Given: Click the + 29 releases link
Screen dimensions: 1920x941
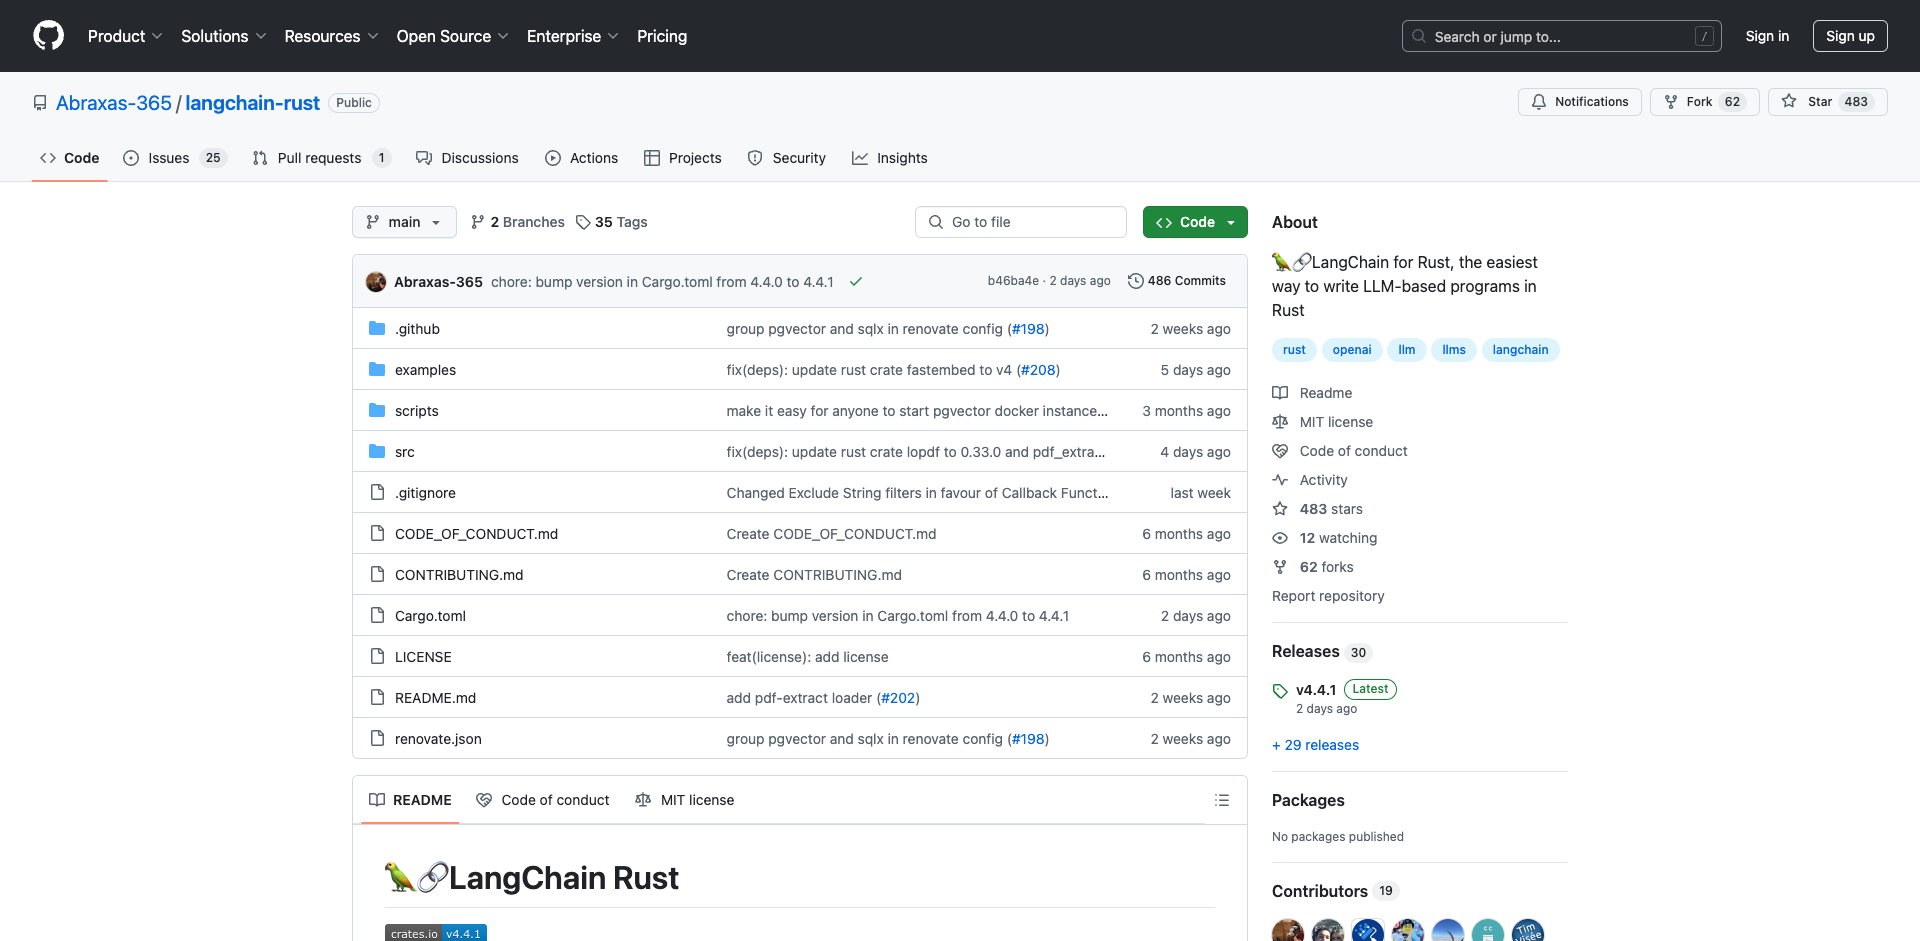Looking at the screenshot, I should [1315, 745].
